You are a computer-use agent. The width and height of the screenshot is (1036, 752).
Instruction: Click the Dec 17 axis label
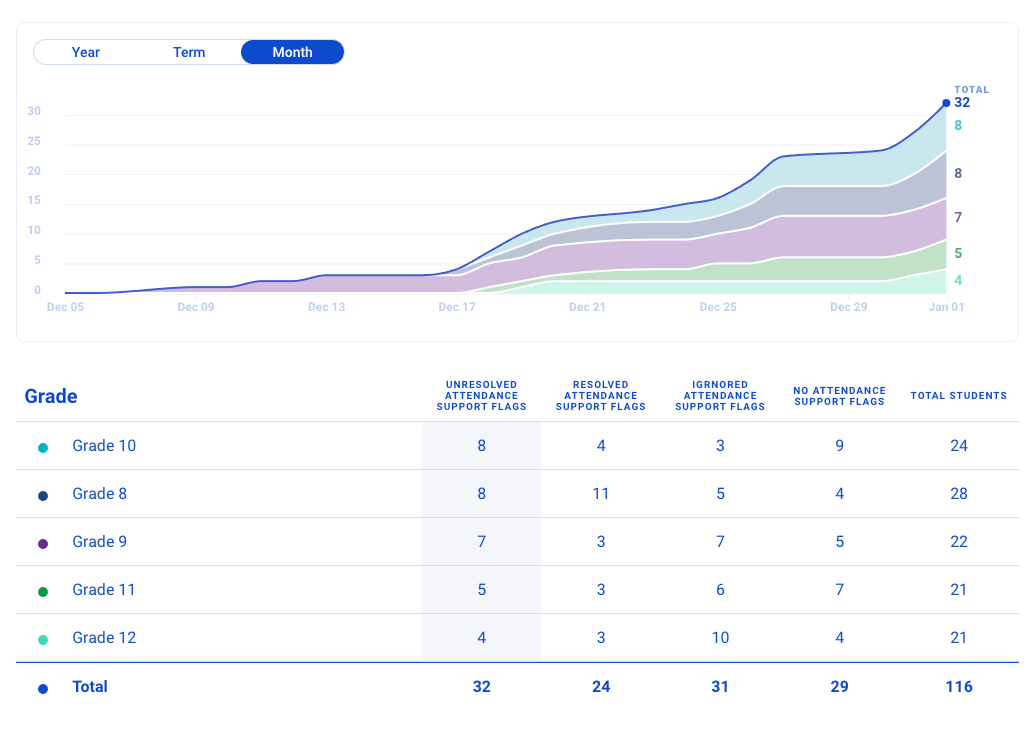coord(457,307)
